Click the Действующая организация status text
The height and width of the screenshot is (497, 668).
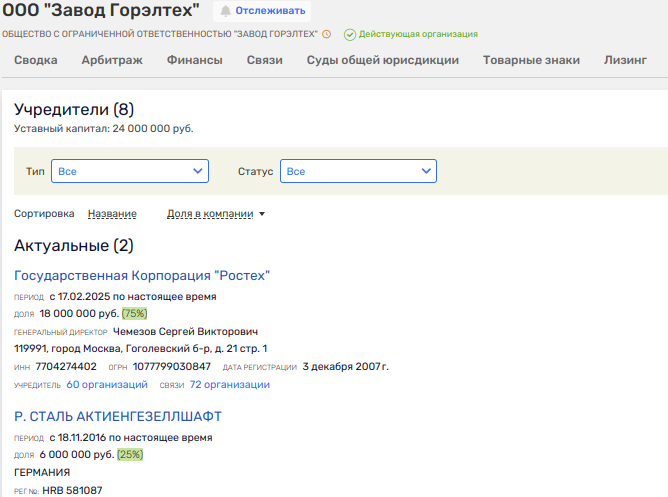pyautogui.click(x=418, y=34)
